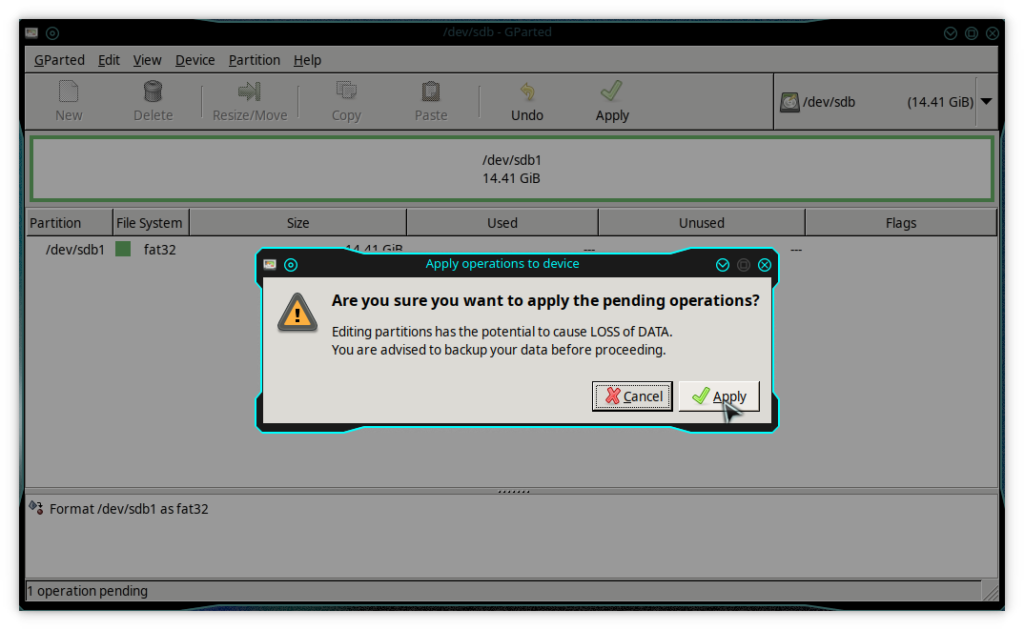Close the Apply operations dialog window
1024x630 pixels.
pyautogui.click(x=765, y=265)
